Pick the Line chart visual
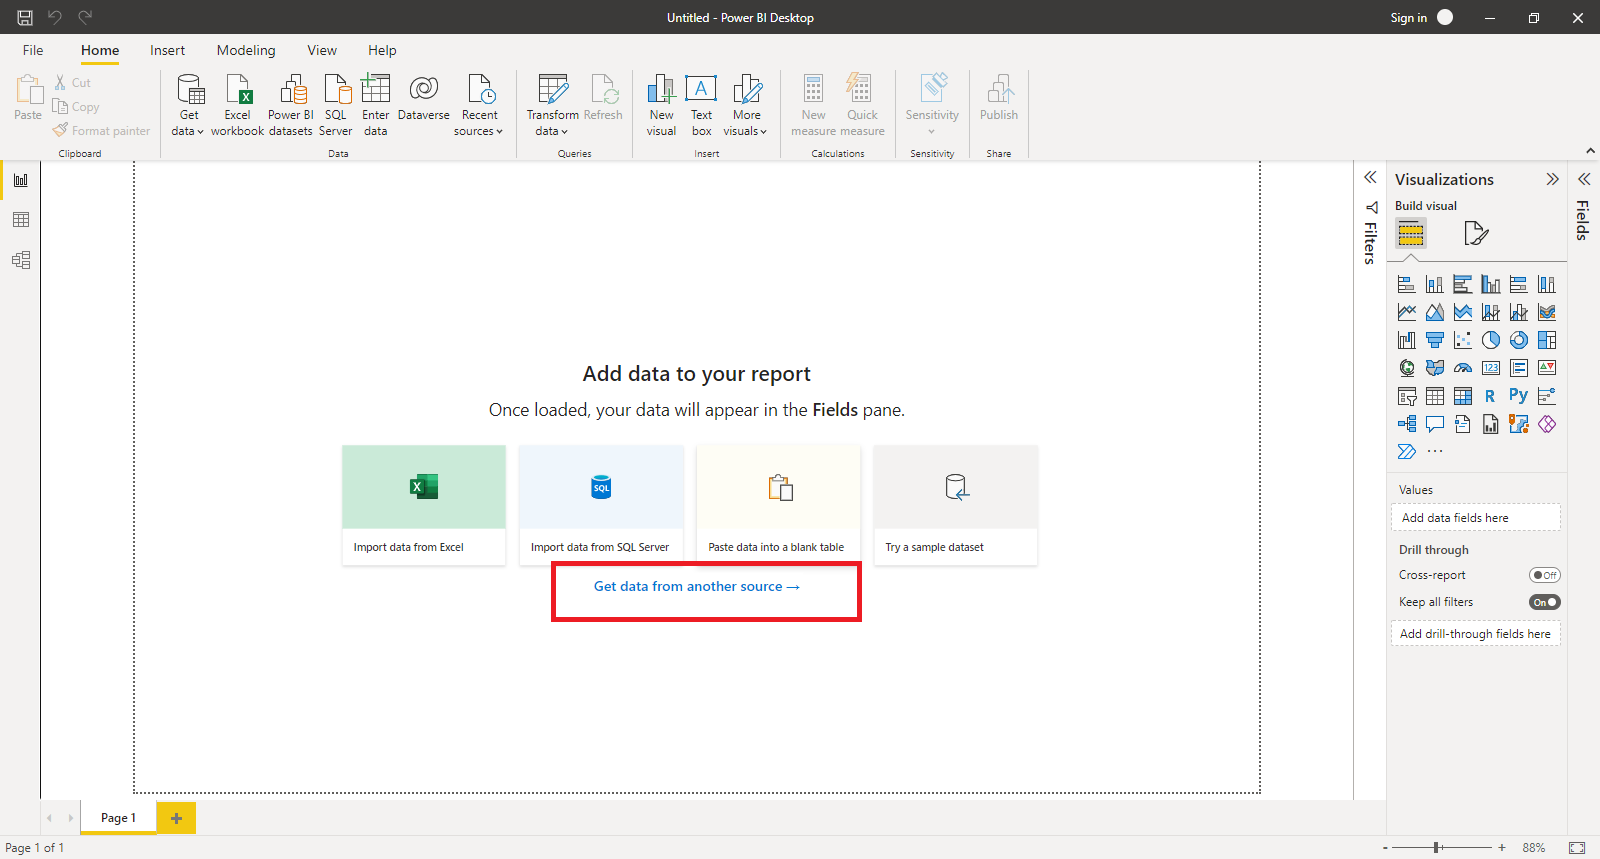Viewport: 1600px width, 859px height. tap(1406, 312)
